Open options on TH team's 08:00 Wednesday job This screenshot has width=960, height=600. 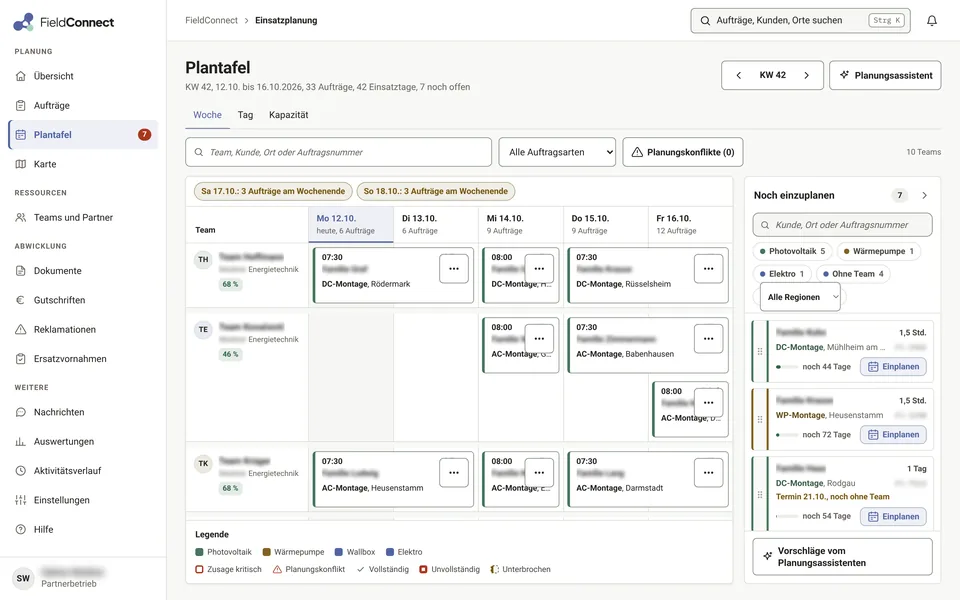[539, 269]
